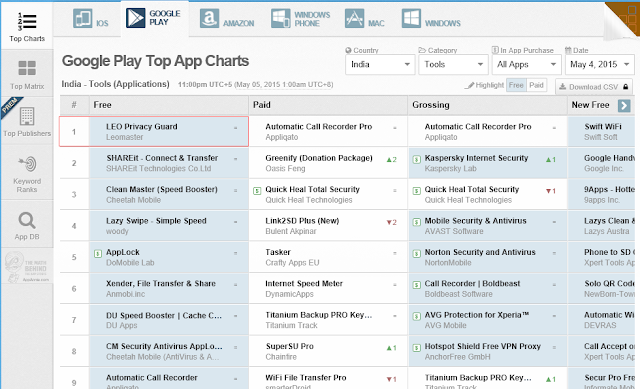Screen dimensions: 640x389
Task: Open publisher Kaspersky Lab link
Action: 451,169
